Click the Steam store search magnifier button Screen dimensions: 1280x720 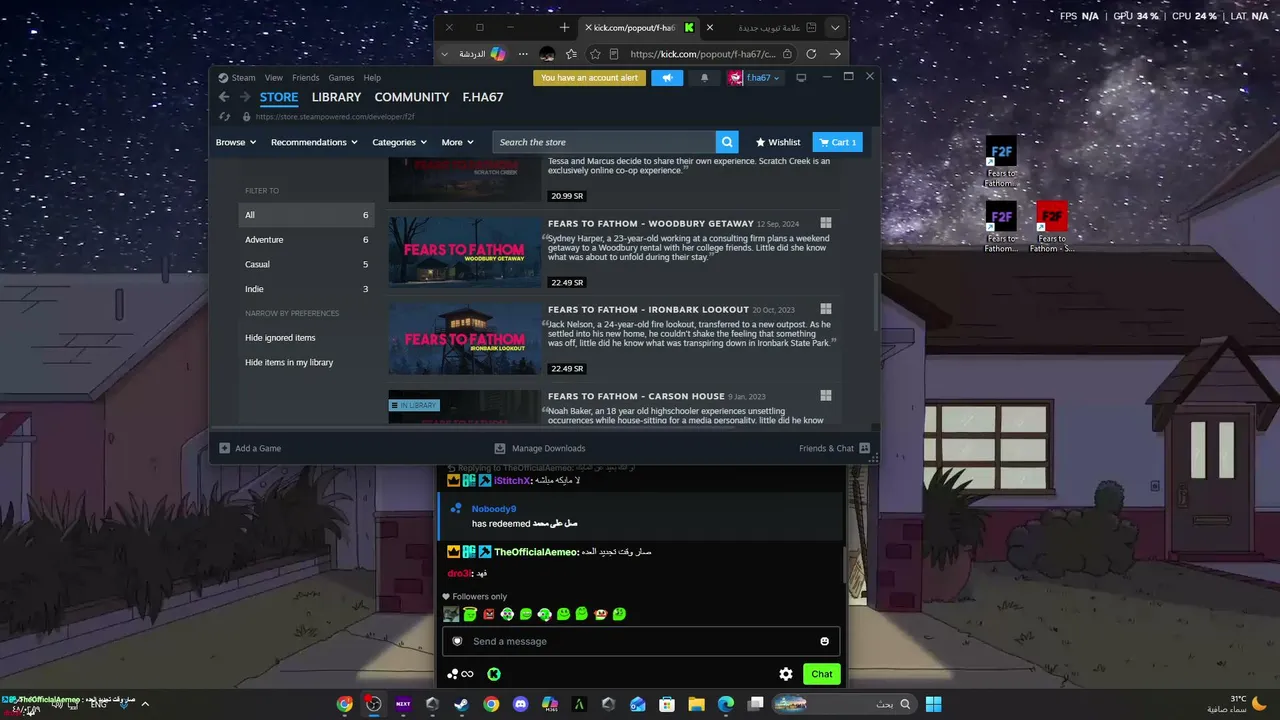(x=727, y=142)
